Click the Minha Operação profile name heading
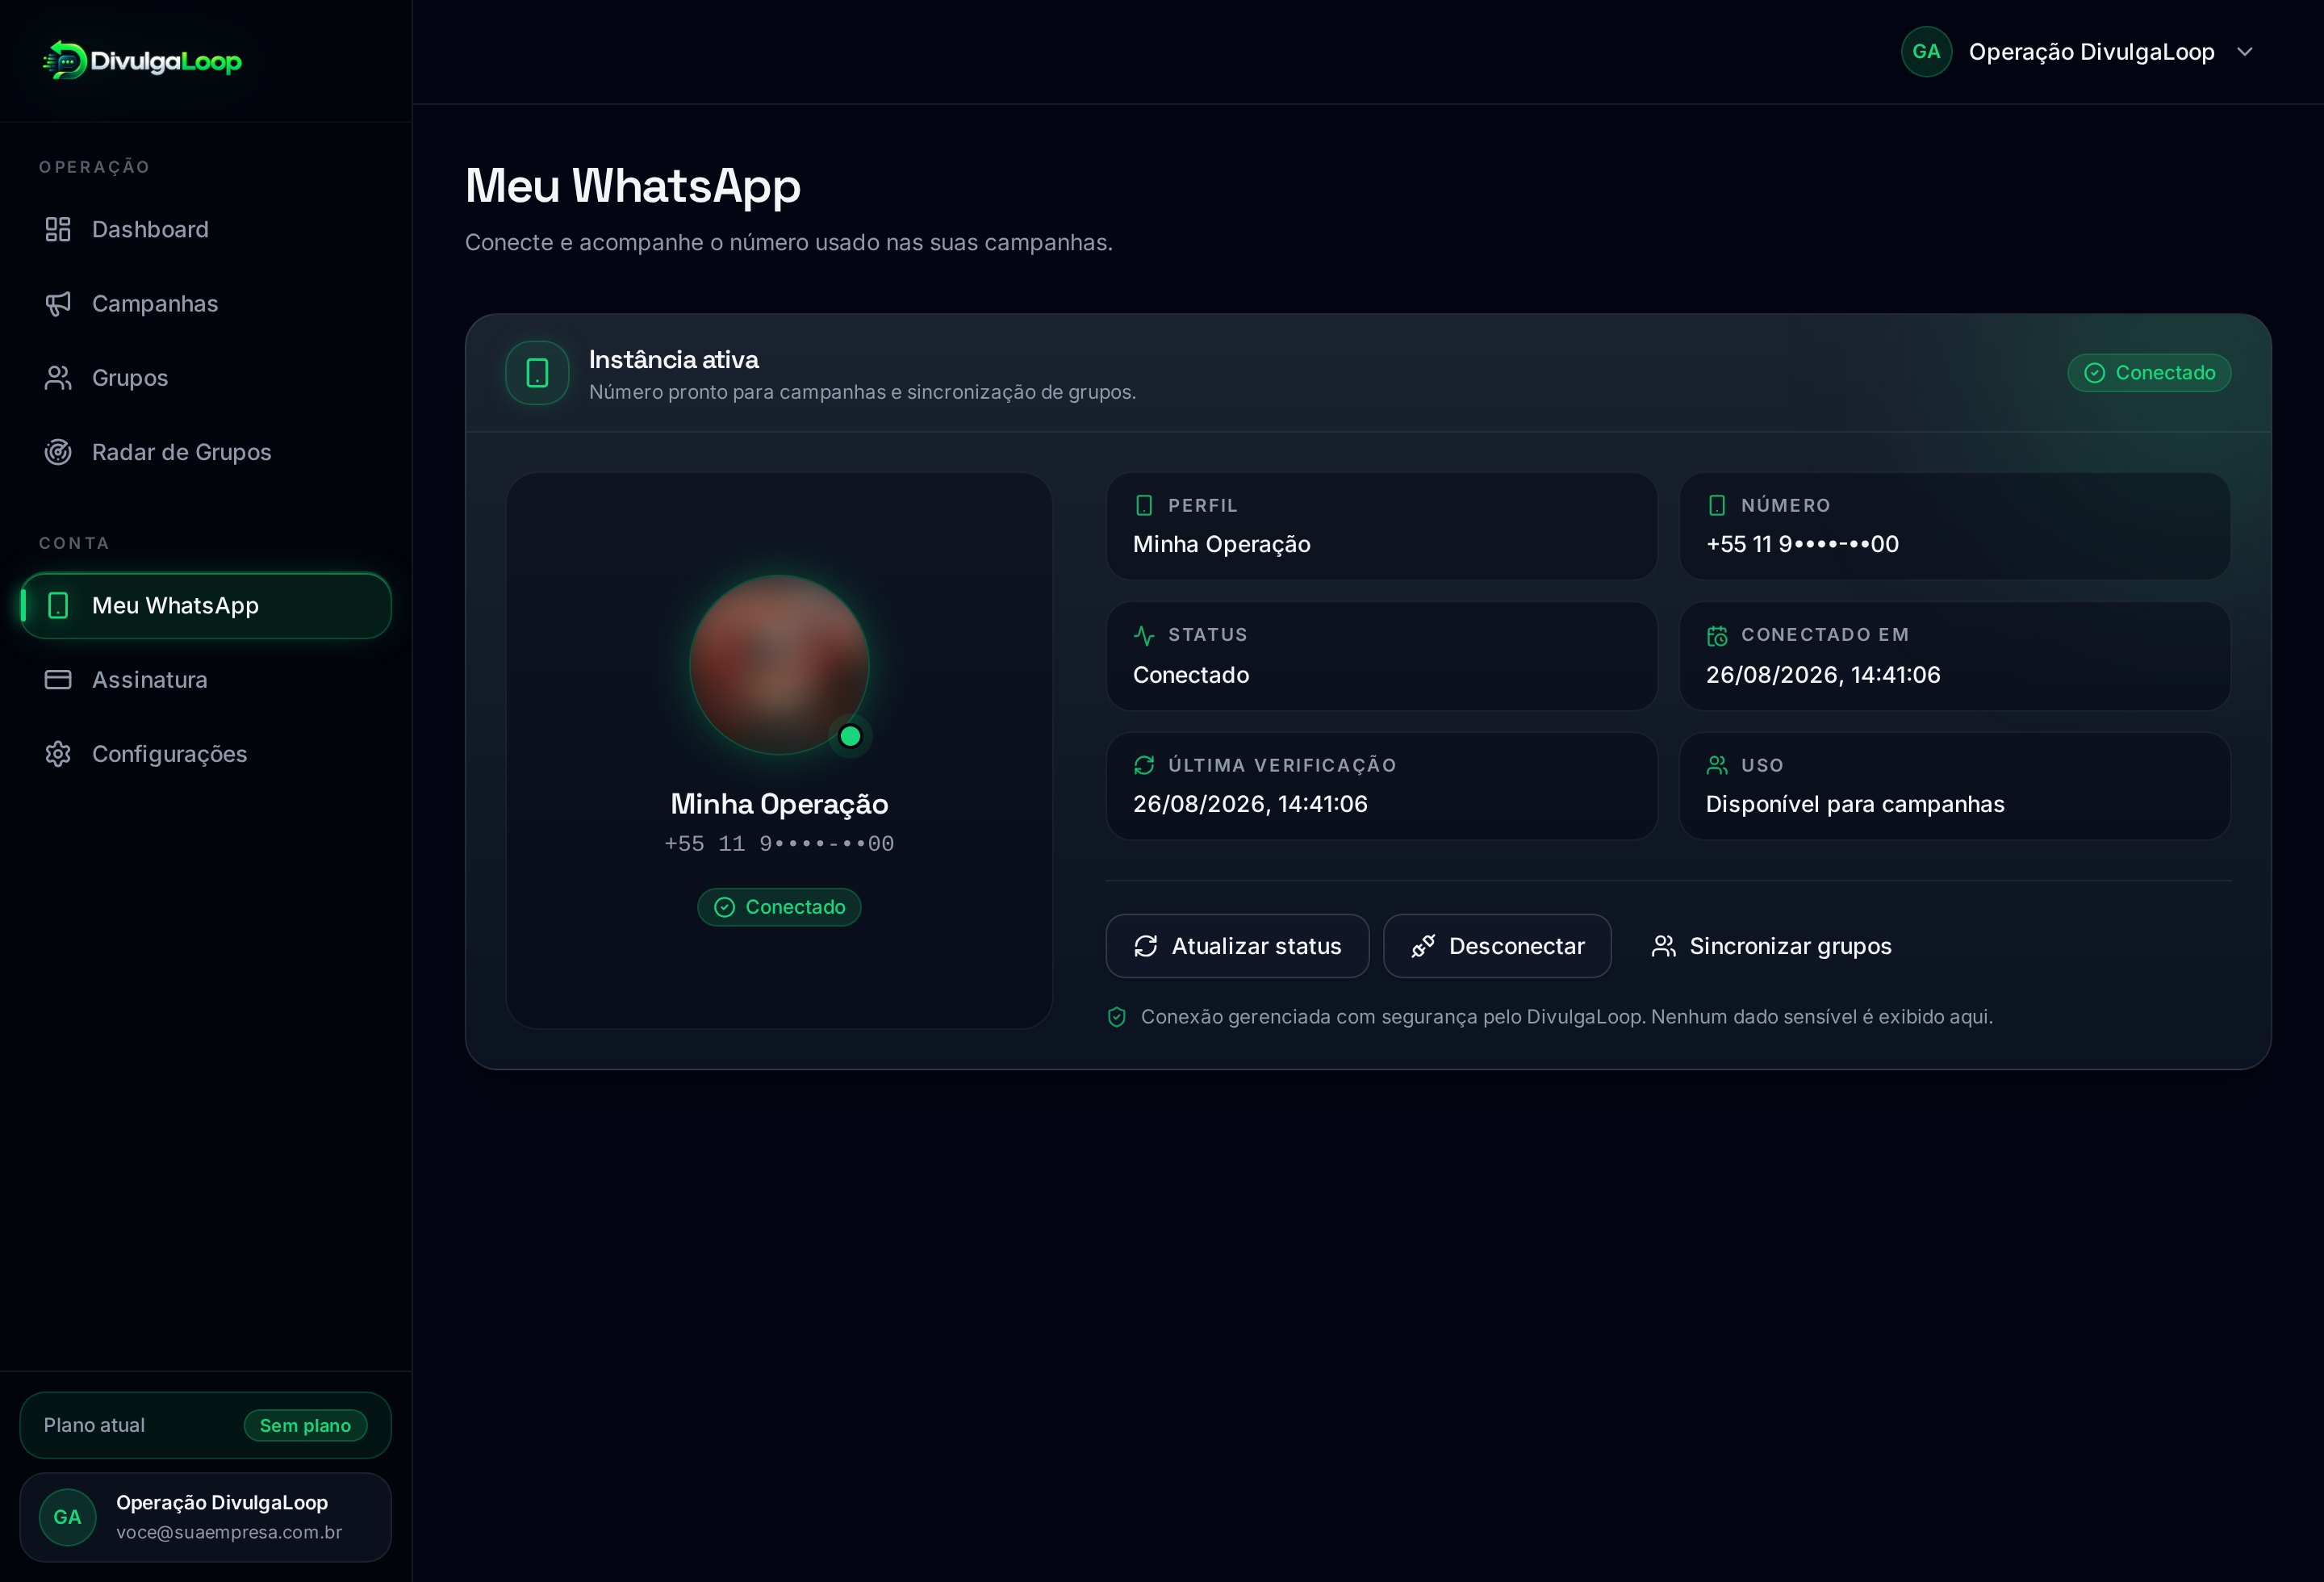Screen dimensions: 2324x1582 click(x=779, y=804)
